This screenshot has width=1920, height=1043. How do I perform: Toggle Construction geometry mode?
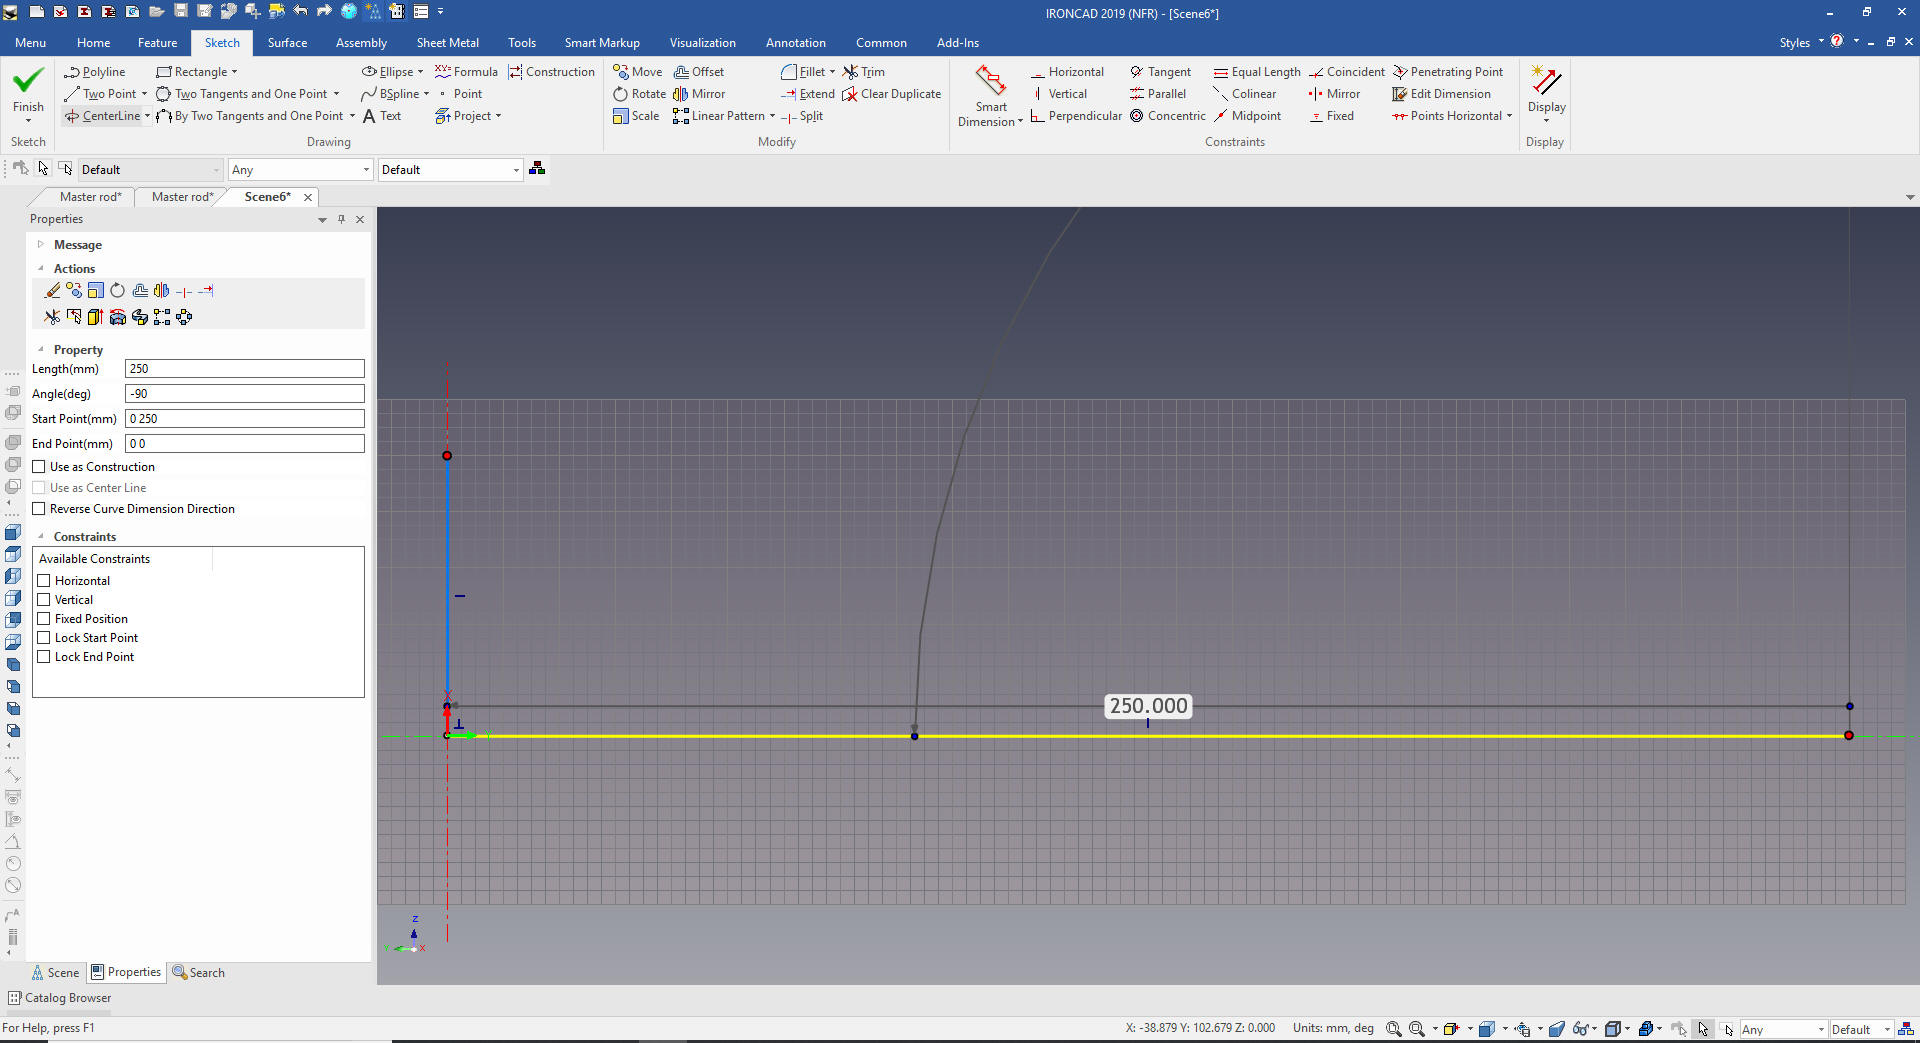click(551, 72)
